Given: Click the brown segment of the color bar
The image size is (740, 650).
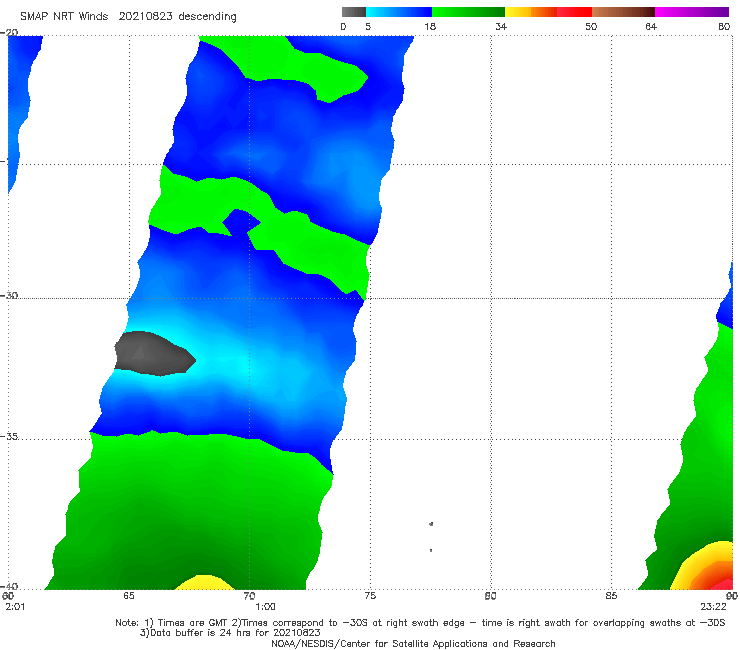Looking at the screenshot, I should [x=623, y=12].
